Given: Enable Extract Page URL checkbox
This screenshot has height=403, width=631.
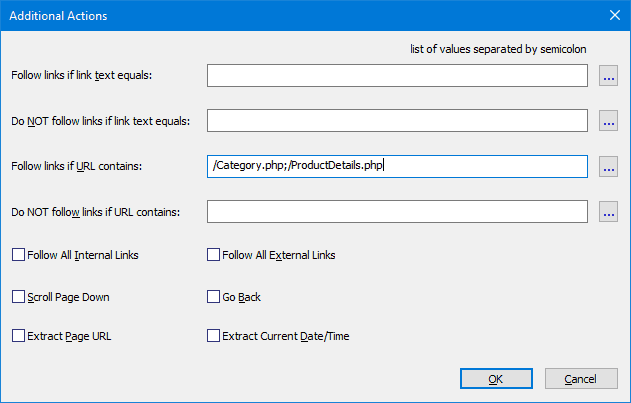Looking at the screenshot, I should tap(18, 336).
